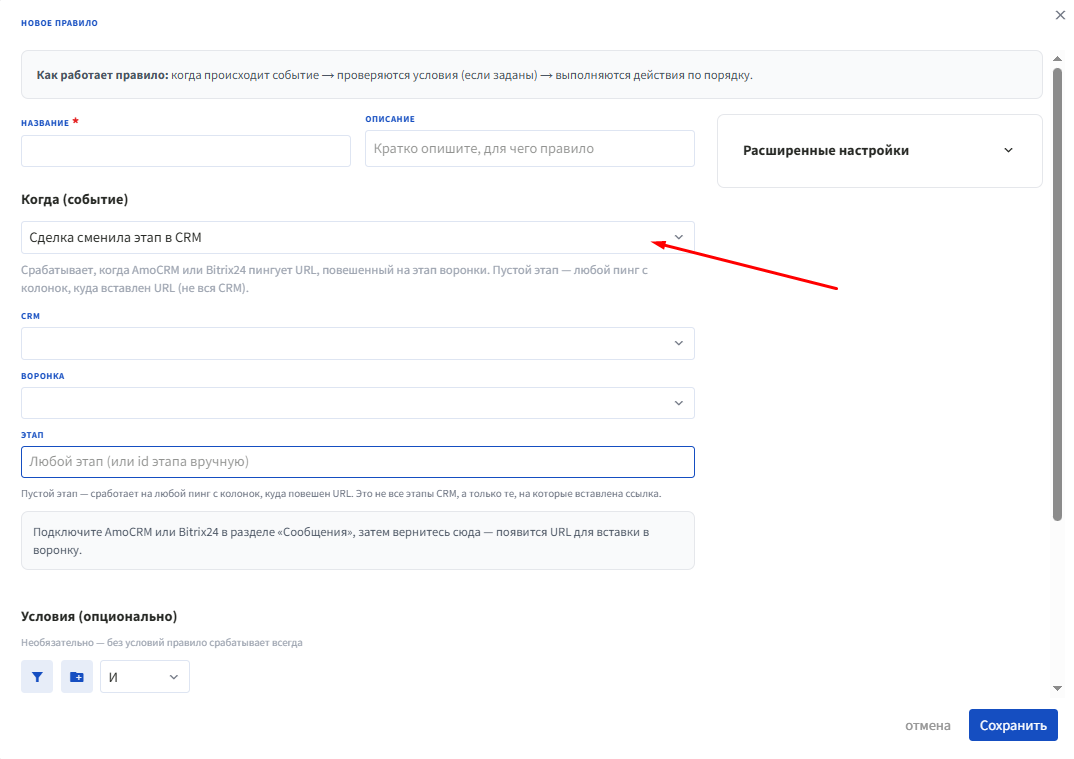Expand 'Расширенные настройки' panel

point(879,151)
